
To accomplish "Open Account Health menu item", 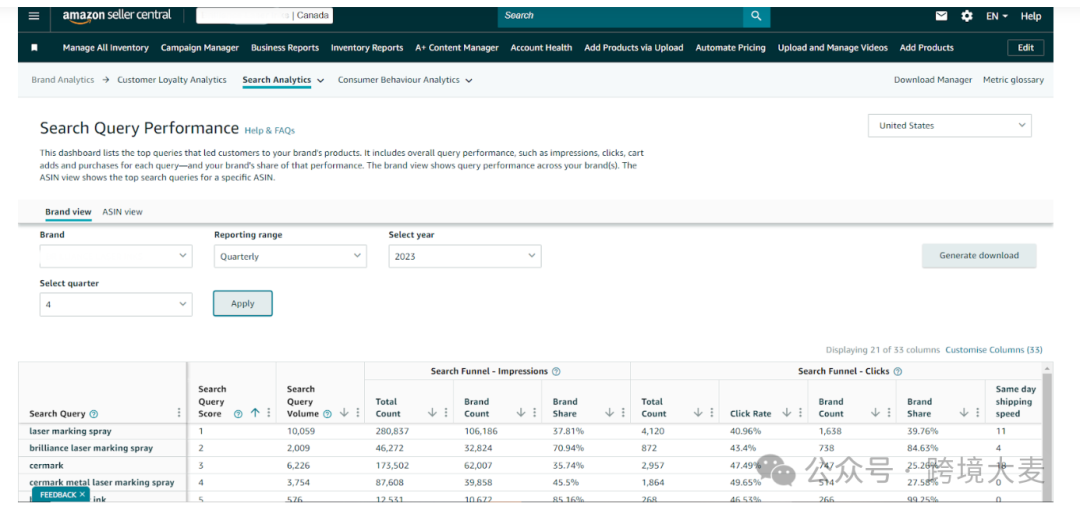I will pyautogui.click(x=541, y=48).
